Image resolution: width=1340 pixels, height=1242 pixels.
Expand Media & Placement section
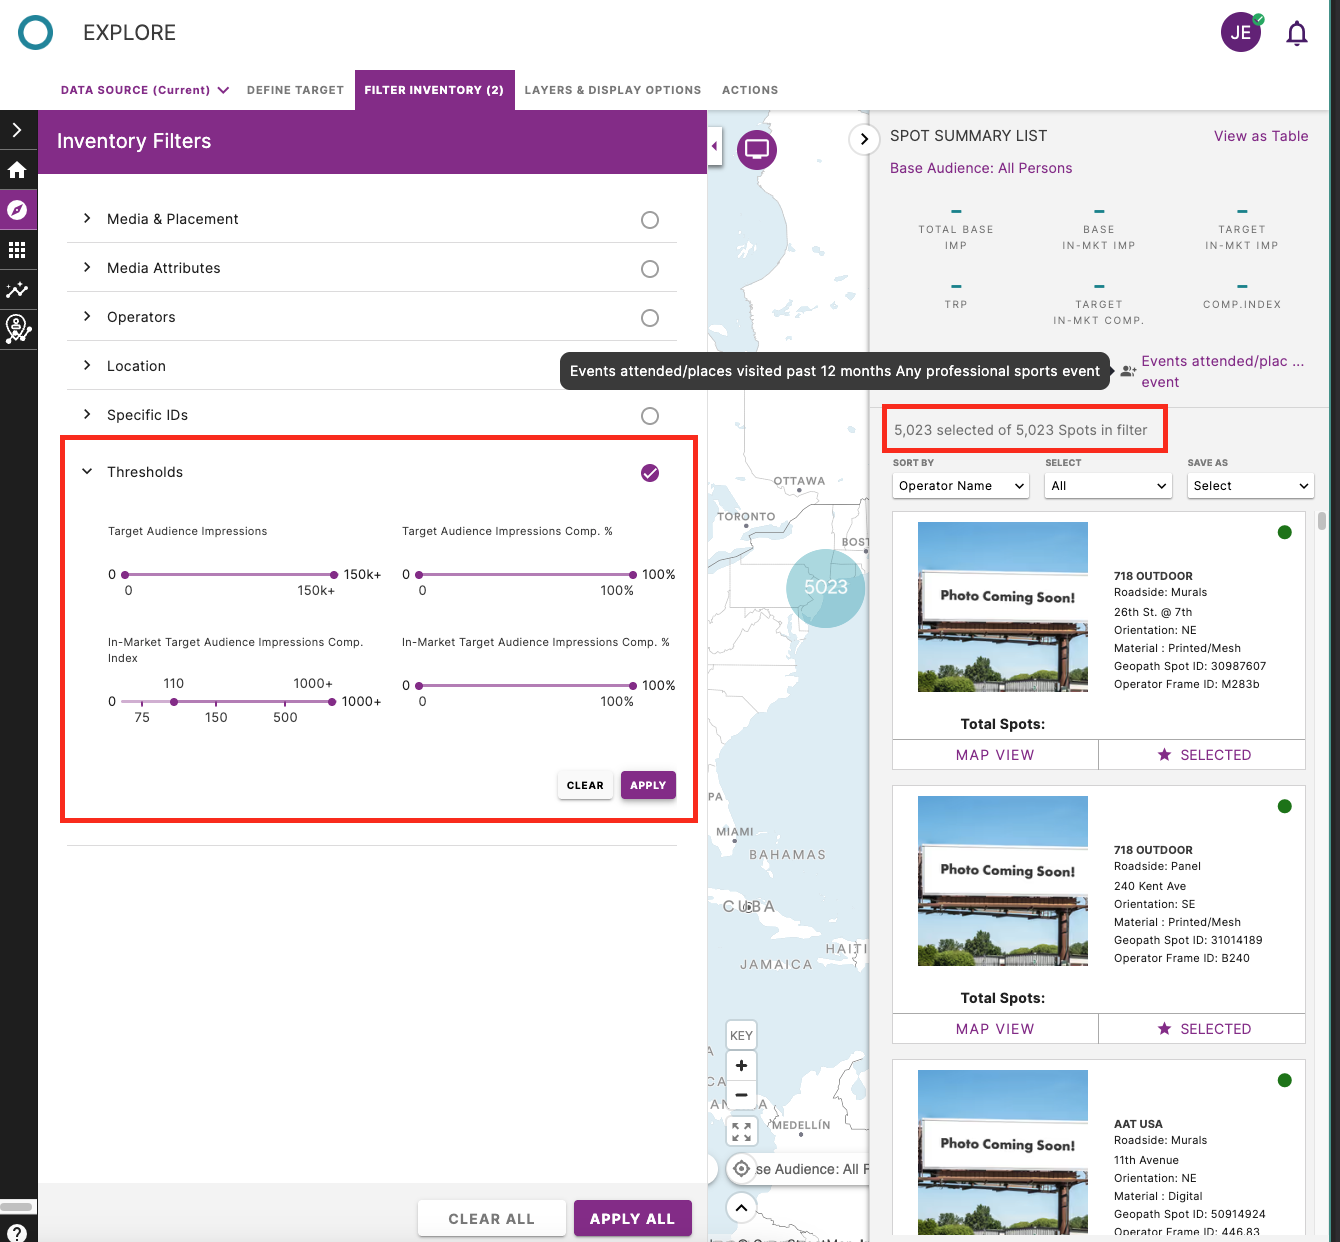87,218
